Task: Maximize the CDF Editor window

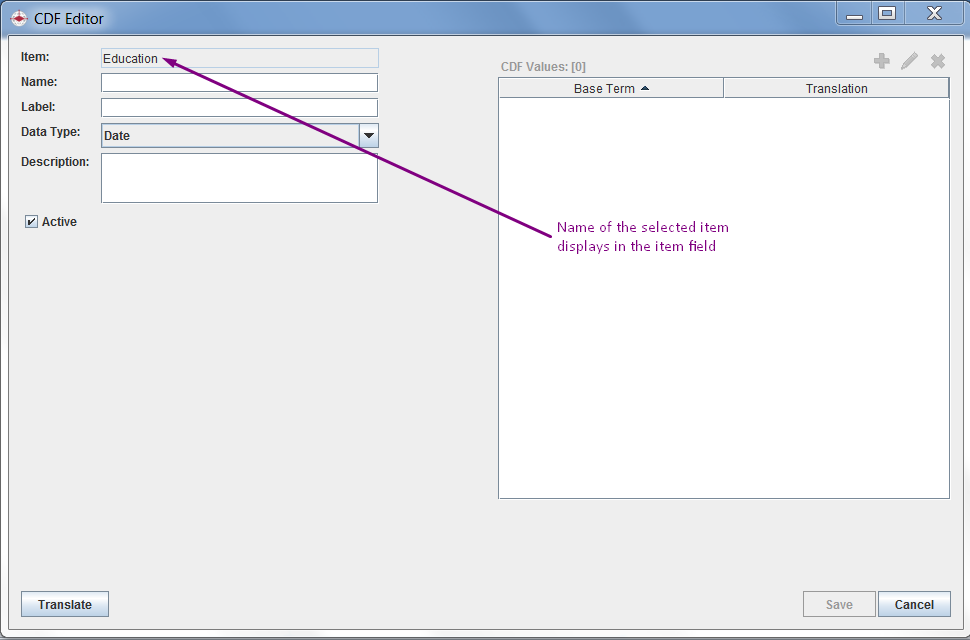Action: [886, 14]
